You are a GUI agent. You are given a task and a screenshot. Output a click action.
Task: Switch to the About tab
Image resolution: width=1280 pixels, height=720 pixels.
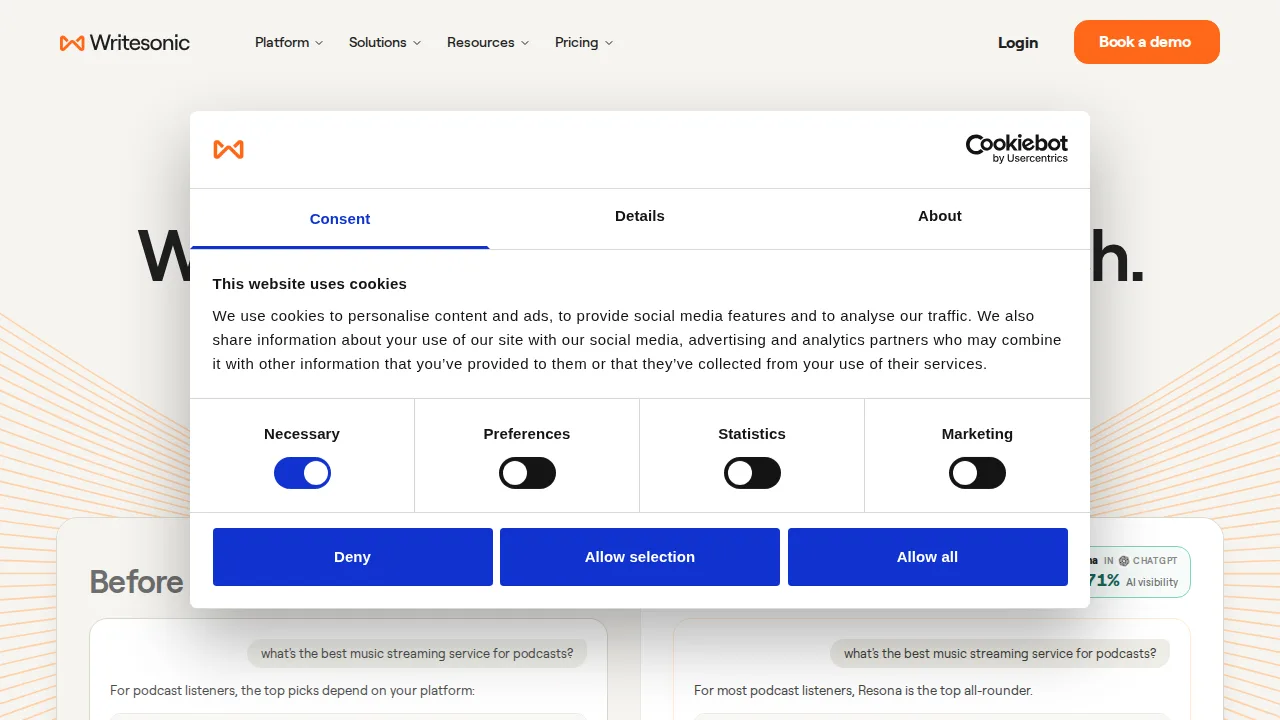tap(940, 216)
